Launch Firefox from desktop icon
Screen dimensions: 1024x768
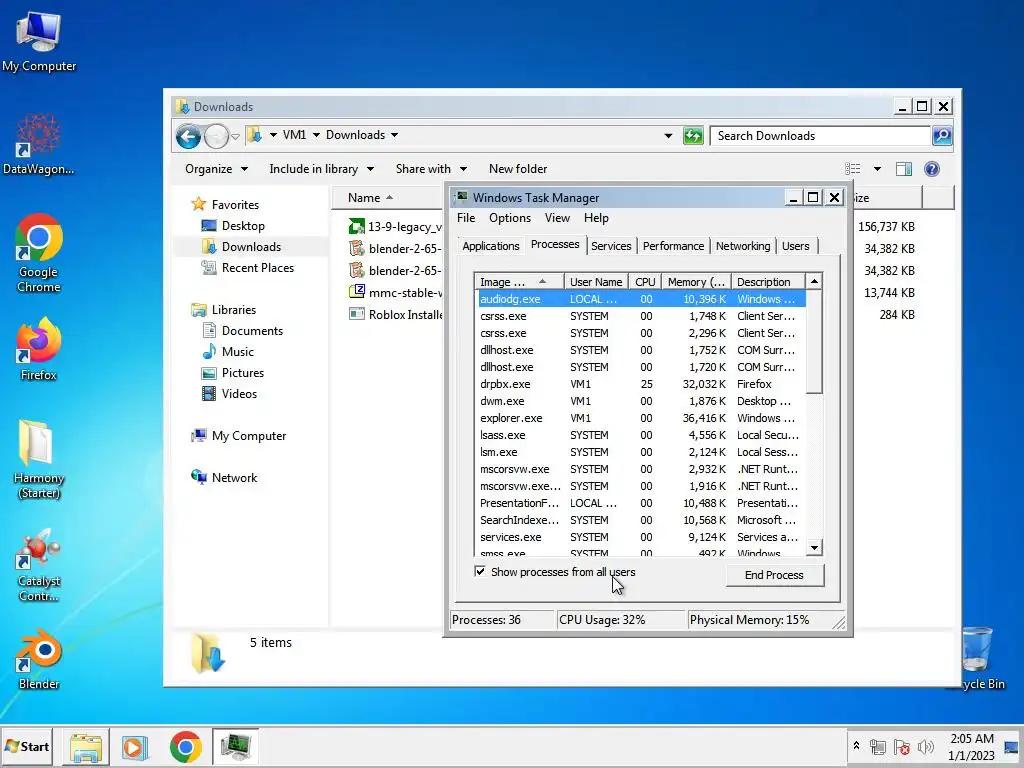[x=39, y=349]
